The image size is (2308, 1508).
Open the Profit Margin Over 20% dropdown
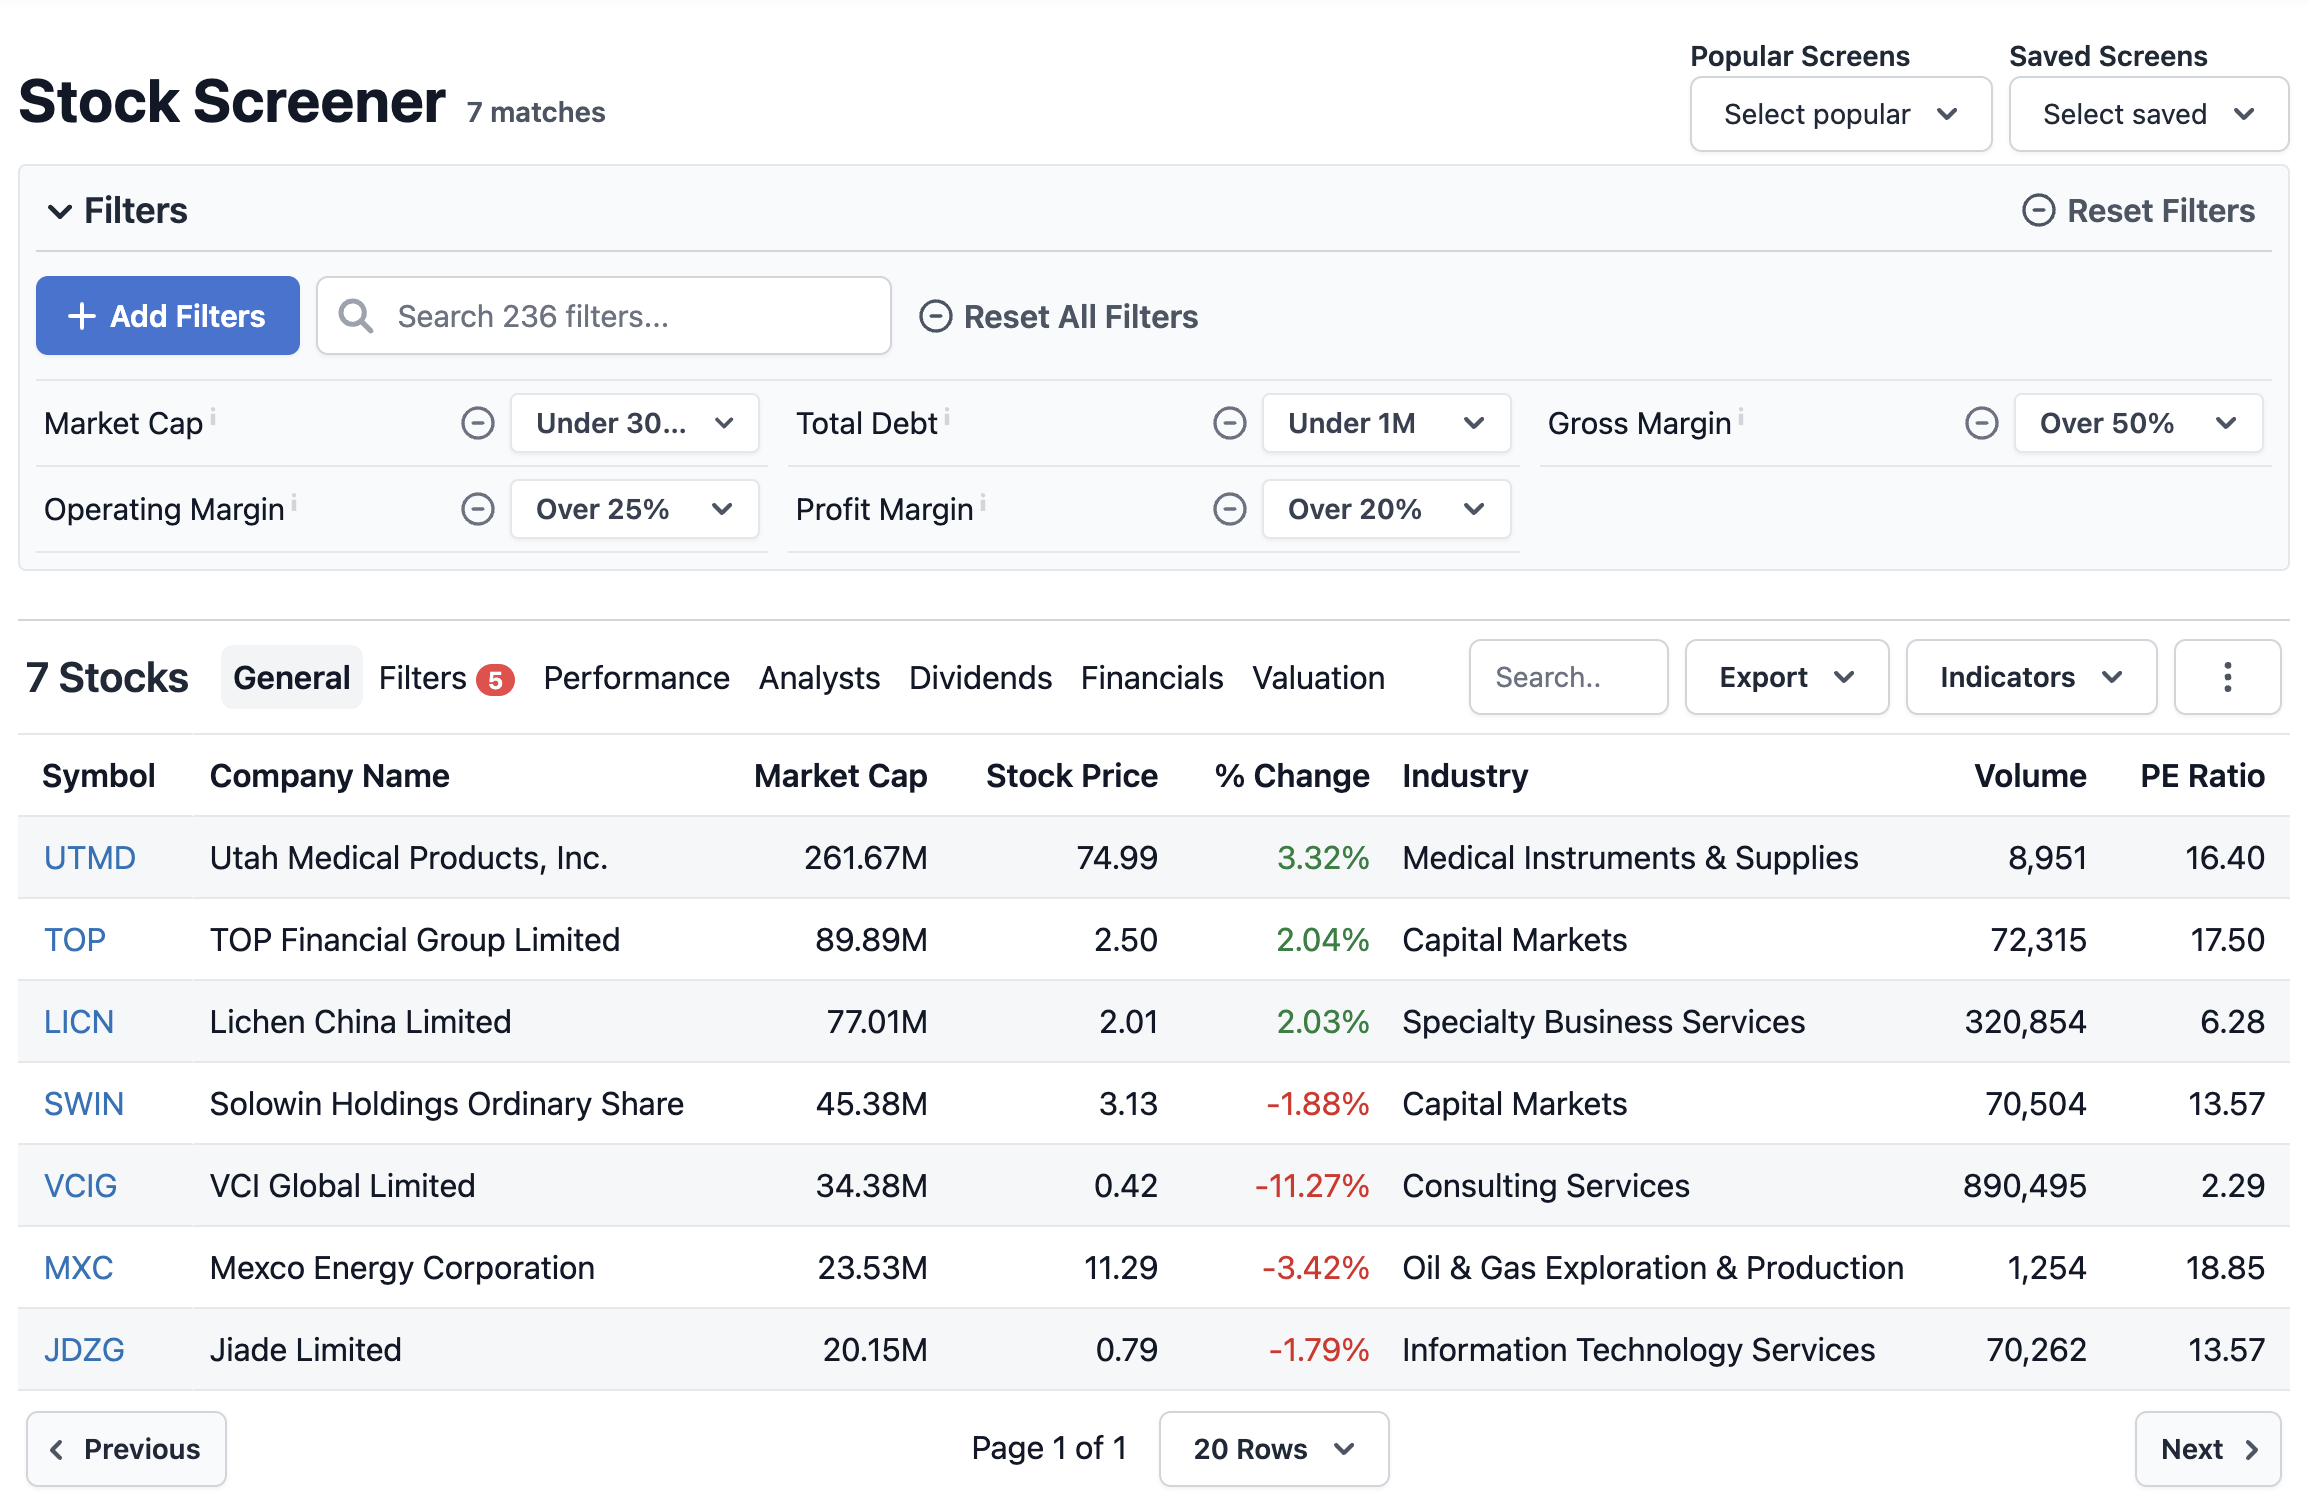(1386, 509)
